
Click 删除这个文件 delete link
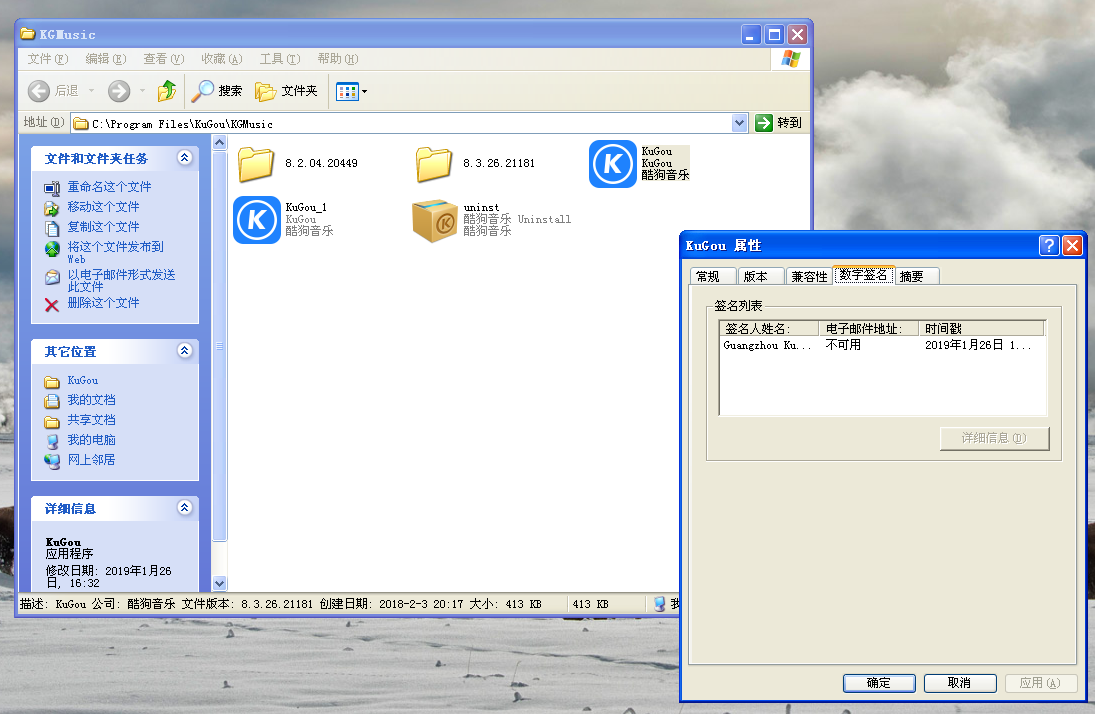pos(103,303)
